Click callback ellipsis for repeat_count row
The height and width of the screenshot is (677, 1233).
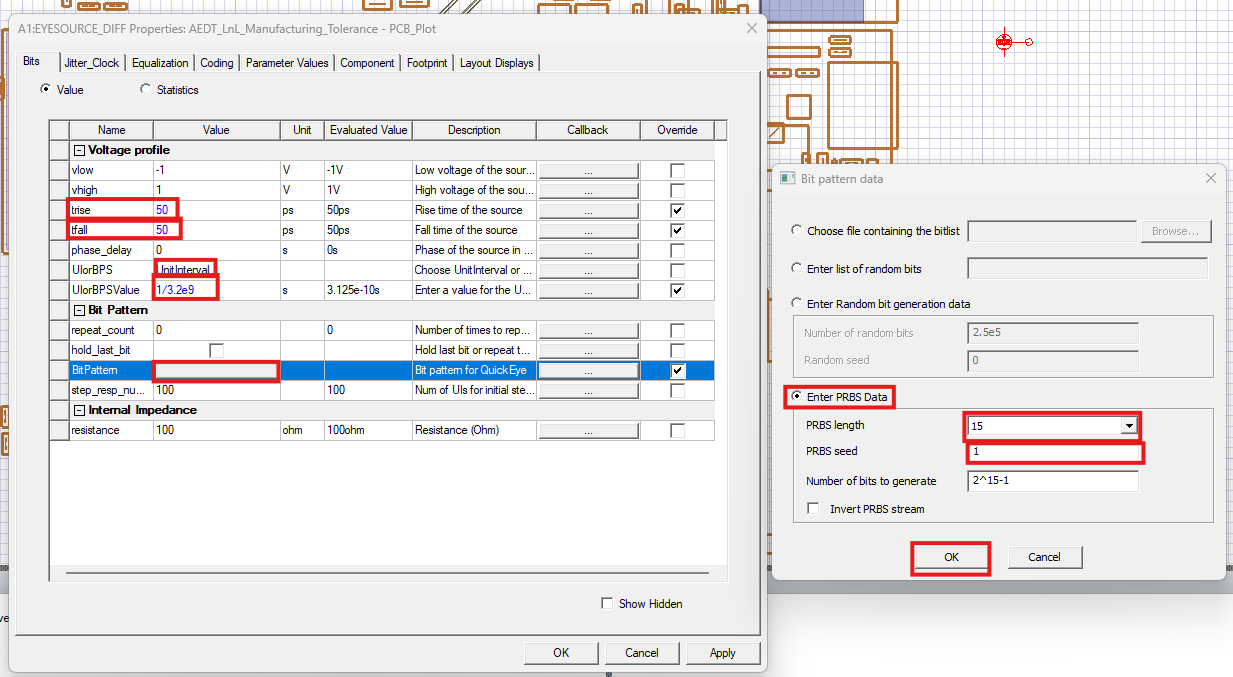point(587,330)
